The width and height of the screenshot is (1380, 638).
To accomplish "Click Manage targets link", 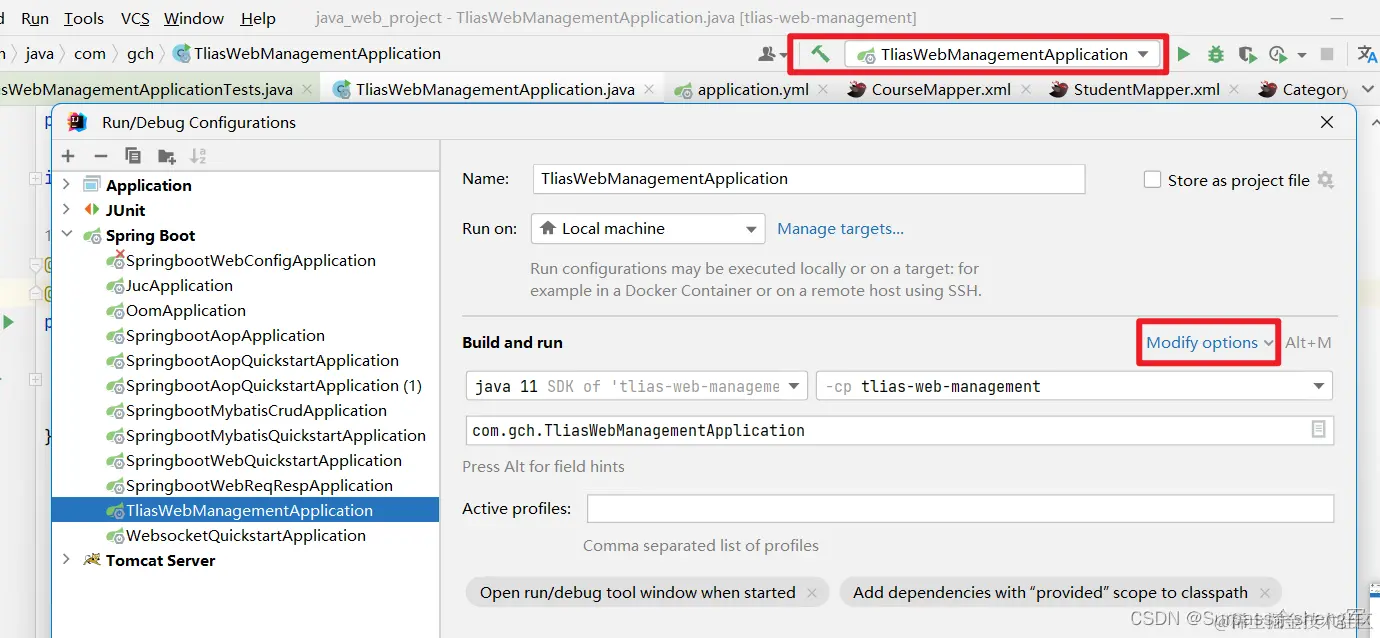I will pyautogui.click(x=840, y=229).
